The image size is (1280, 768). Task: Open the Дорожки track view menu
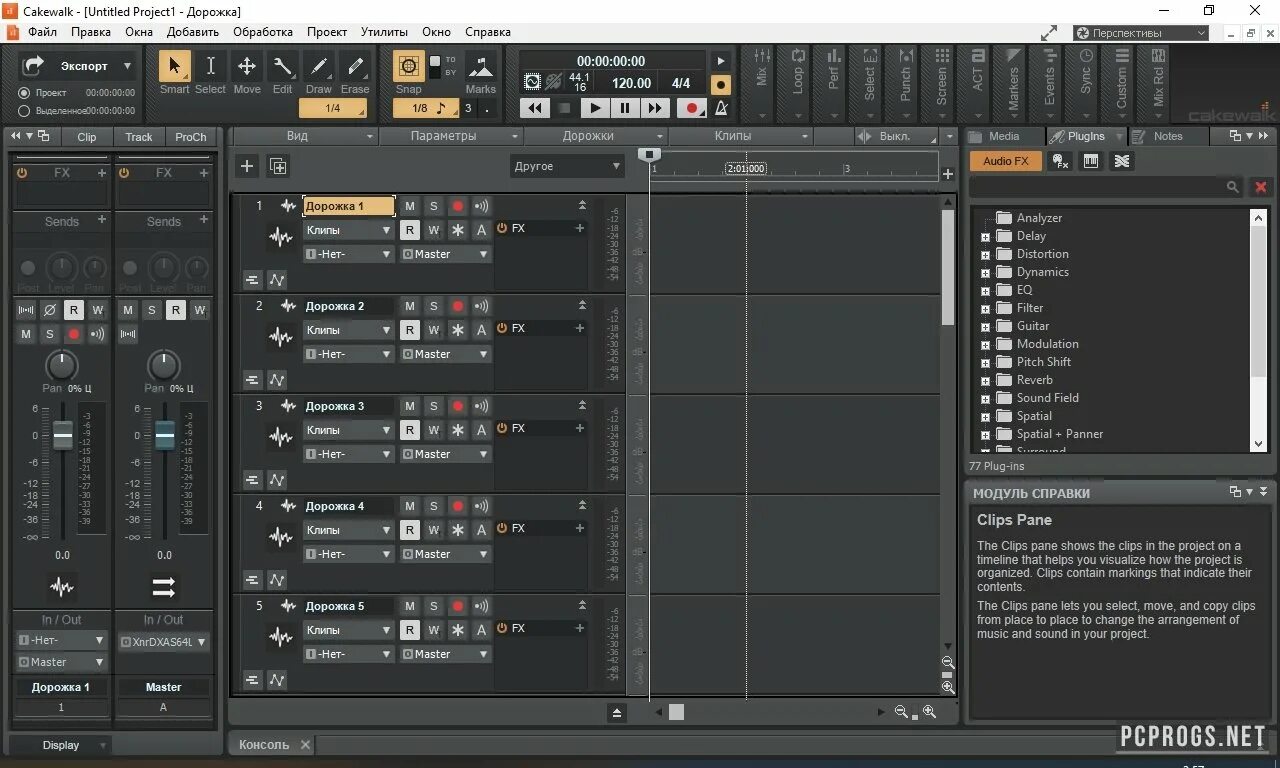(x=596, y=136)
